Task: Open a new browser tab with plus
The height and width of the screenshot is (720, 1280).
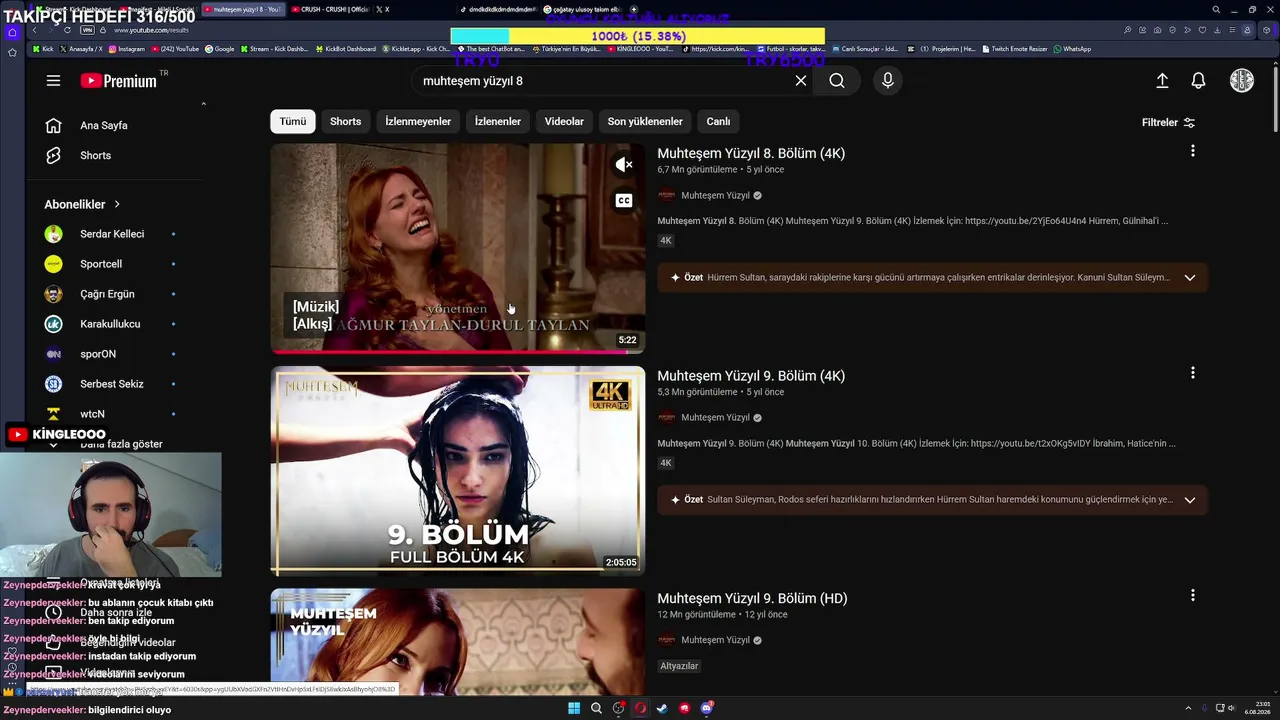Action: (x=634, y=9)
